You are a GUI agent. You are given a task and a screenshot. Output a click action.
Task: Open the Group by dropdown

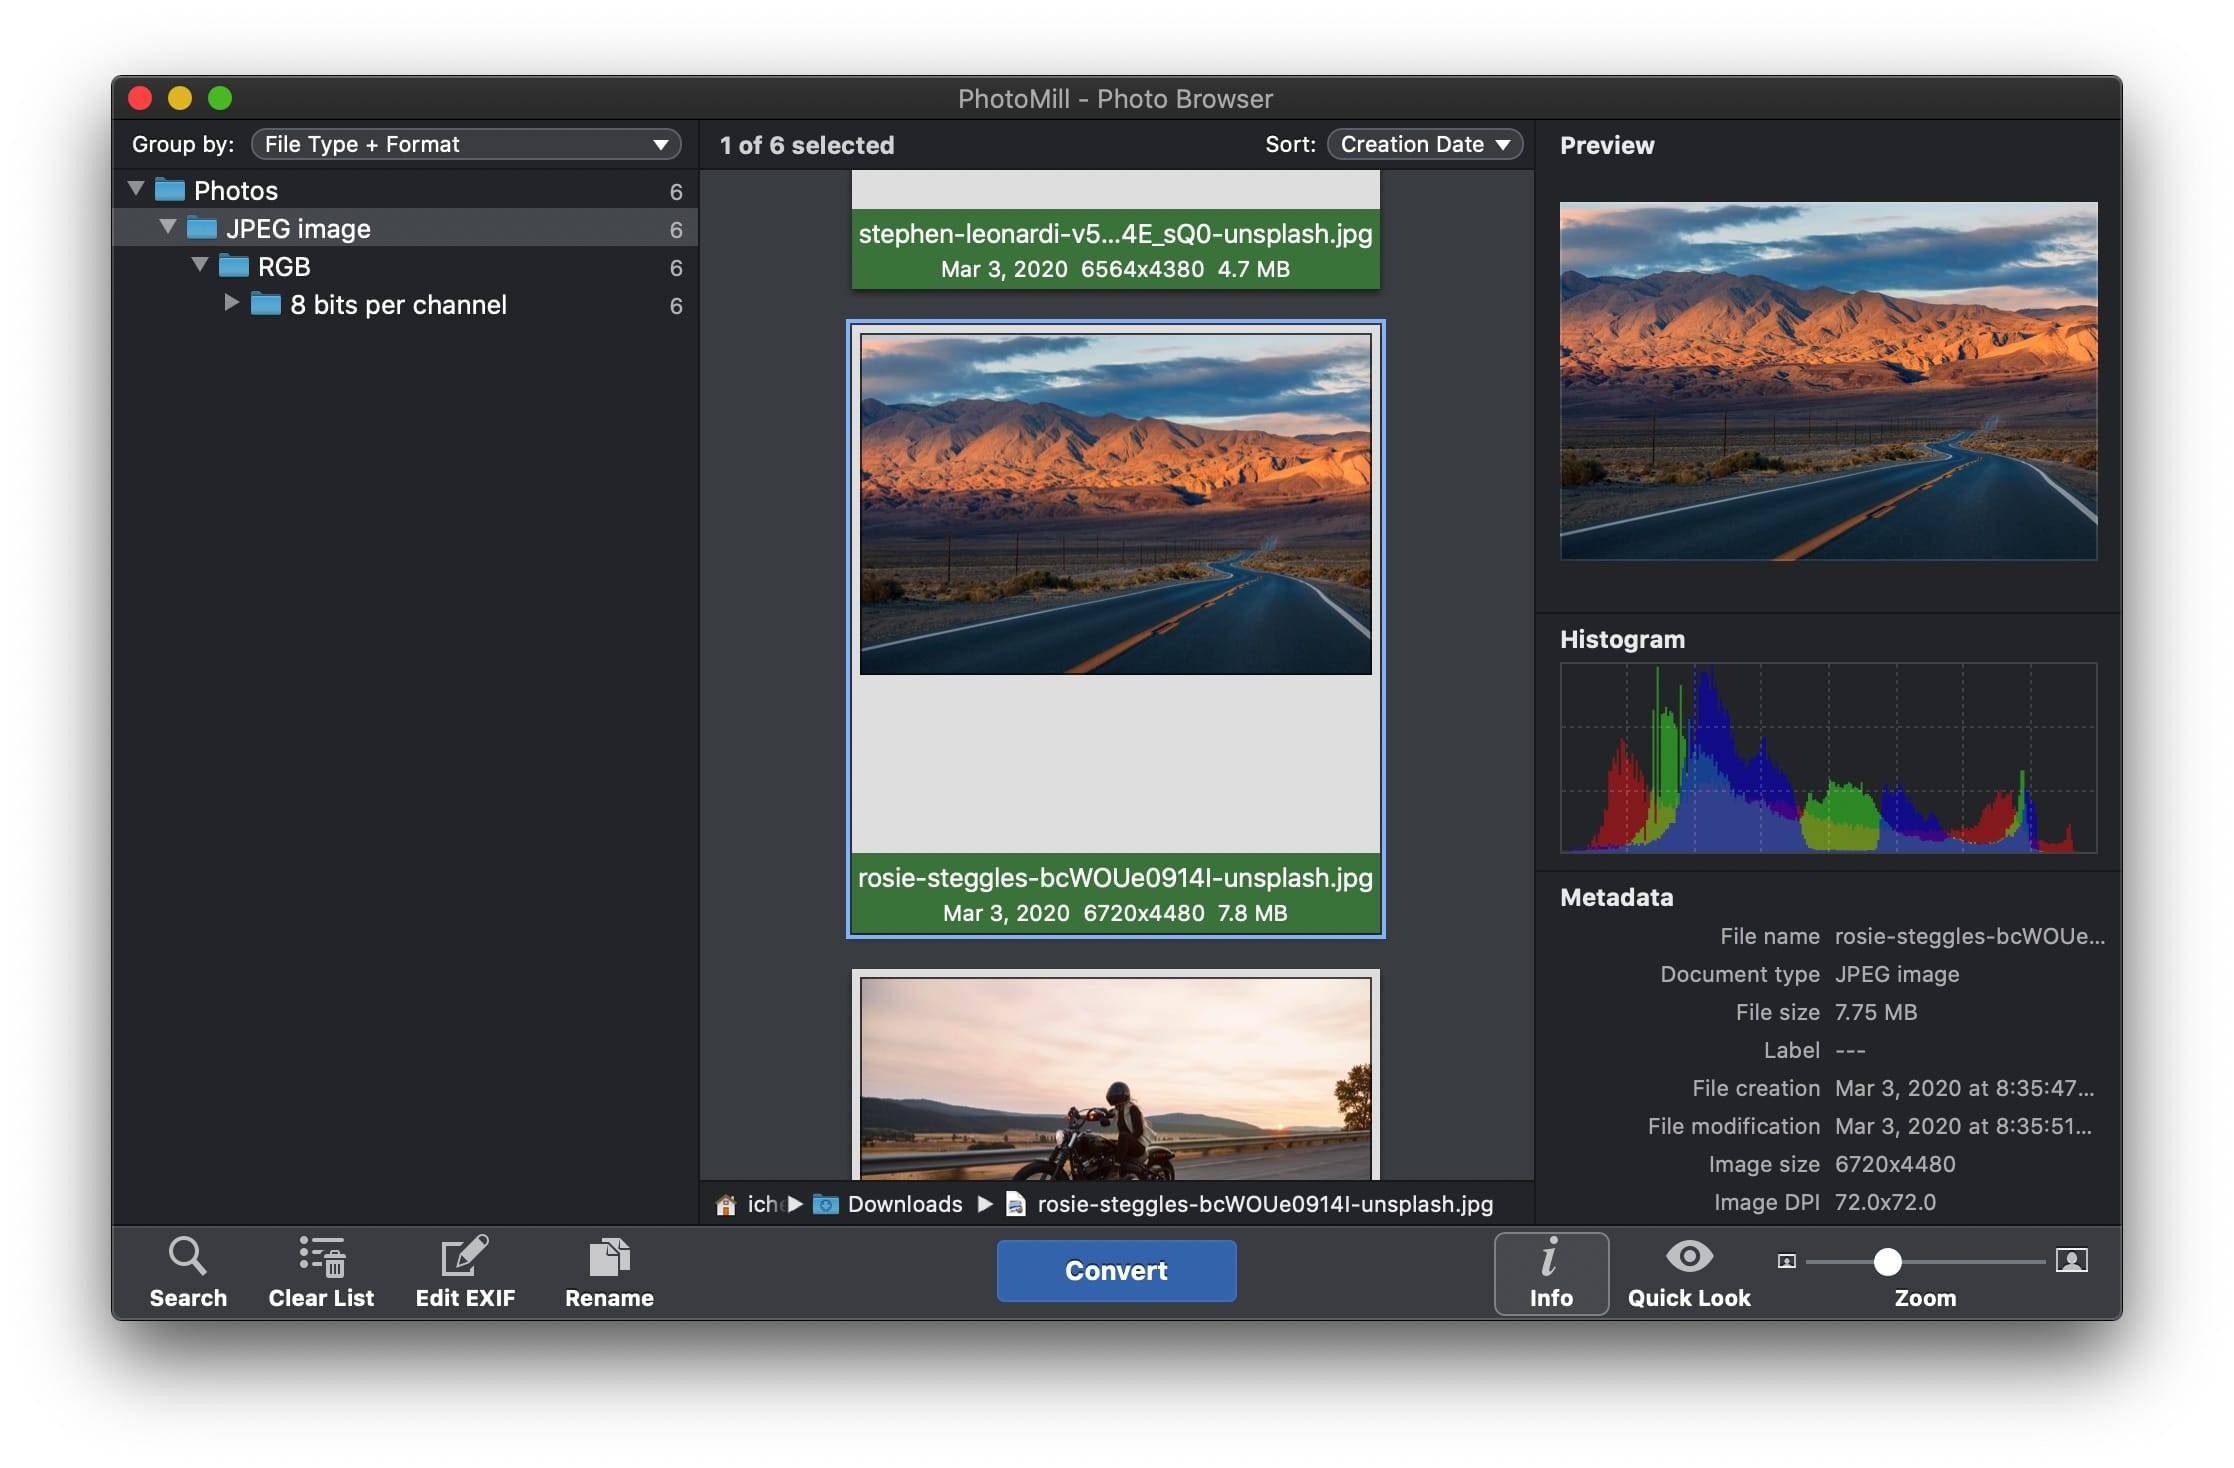click(x=466, y=144)
